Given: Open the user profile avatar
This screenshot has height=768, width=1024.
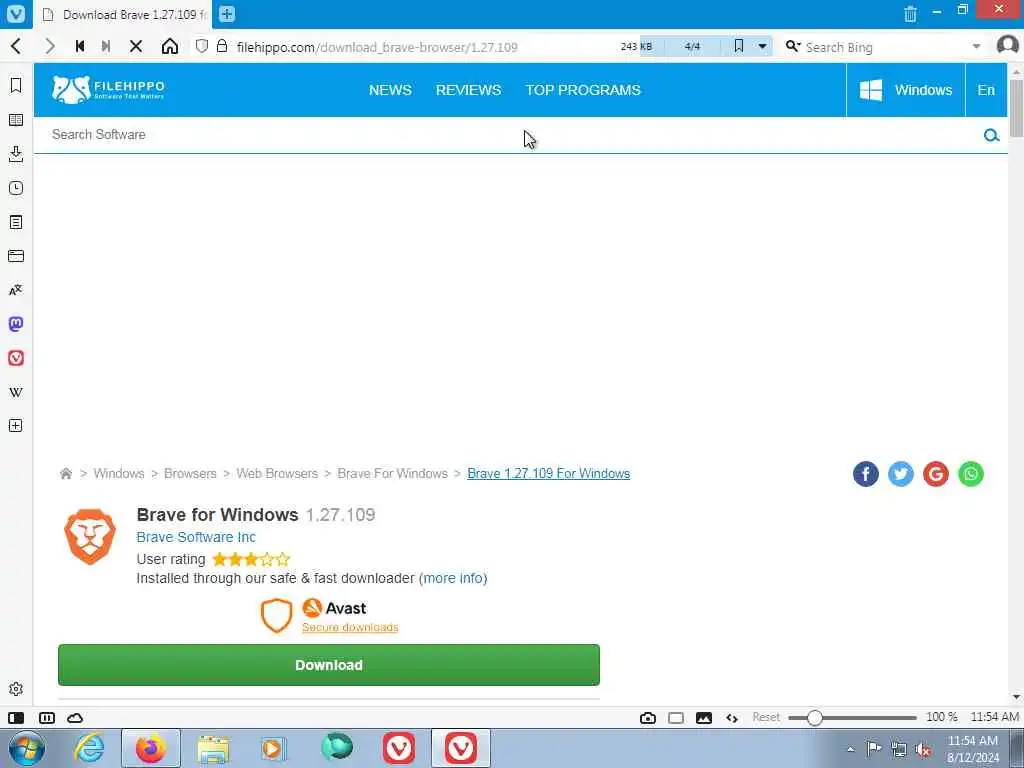Looking at the screenshot, I should tap(1008, 46).
